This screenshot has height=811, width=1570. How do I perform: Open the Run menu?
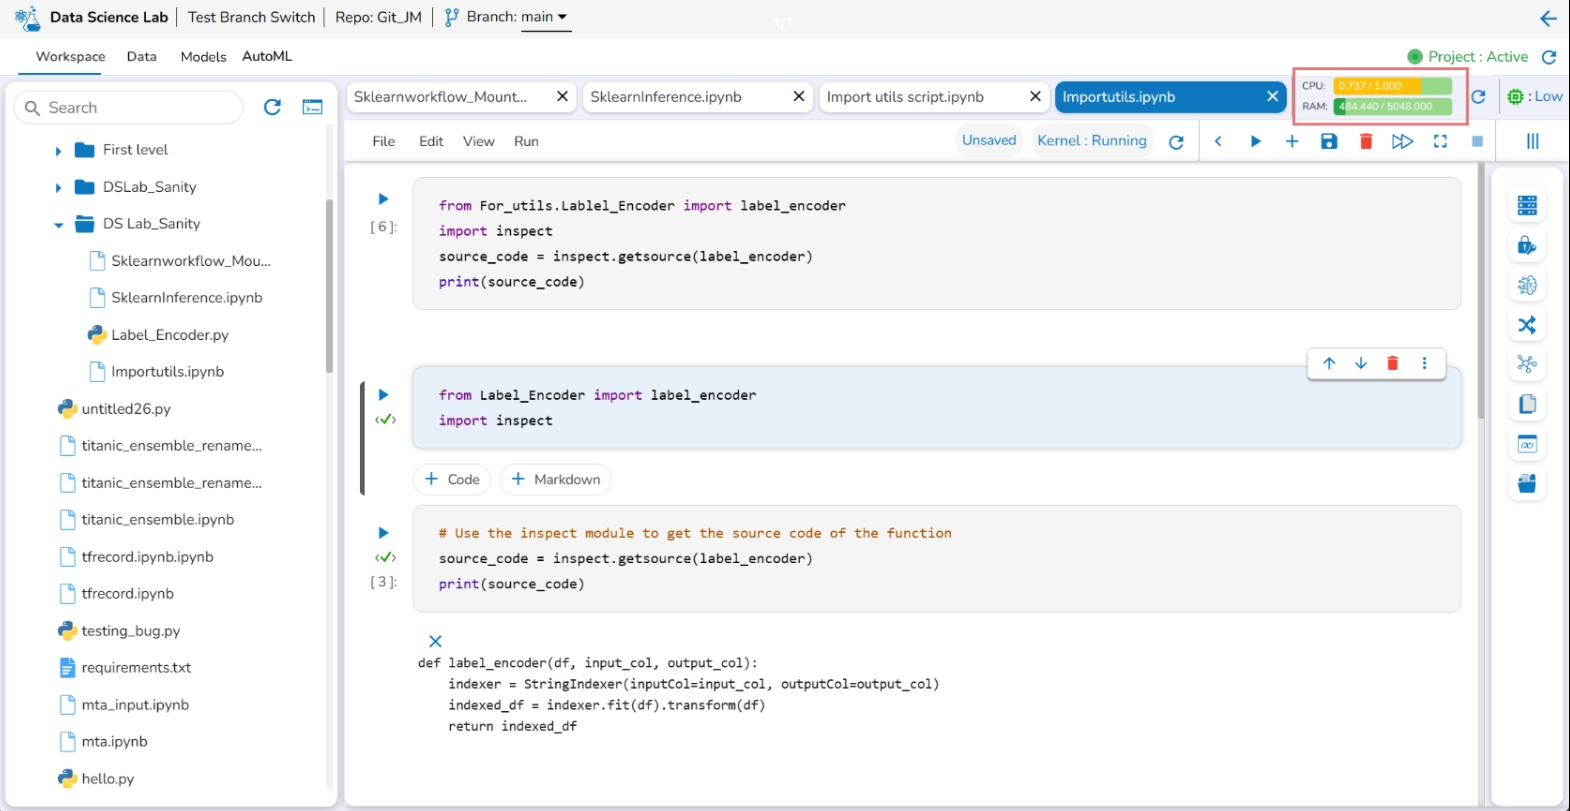click(526, 141)
